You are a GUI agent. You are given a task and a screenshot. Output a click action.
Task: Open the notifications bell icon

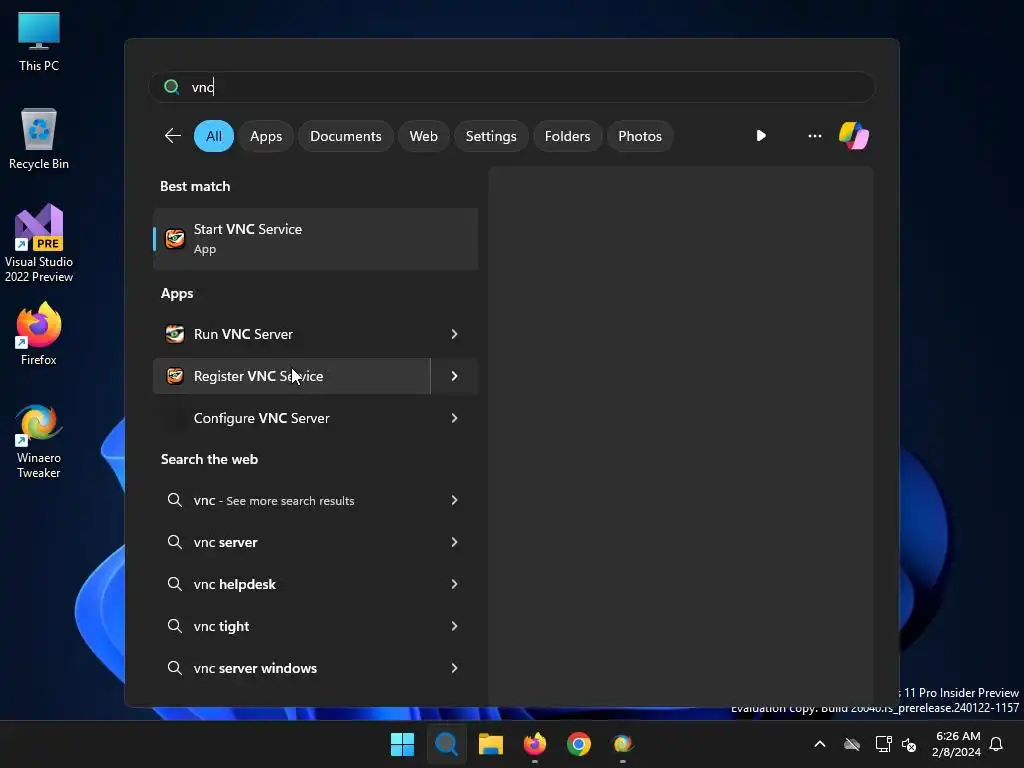click(x=996, y=744)
